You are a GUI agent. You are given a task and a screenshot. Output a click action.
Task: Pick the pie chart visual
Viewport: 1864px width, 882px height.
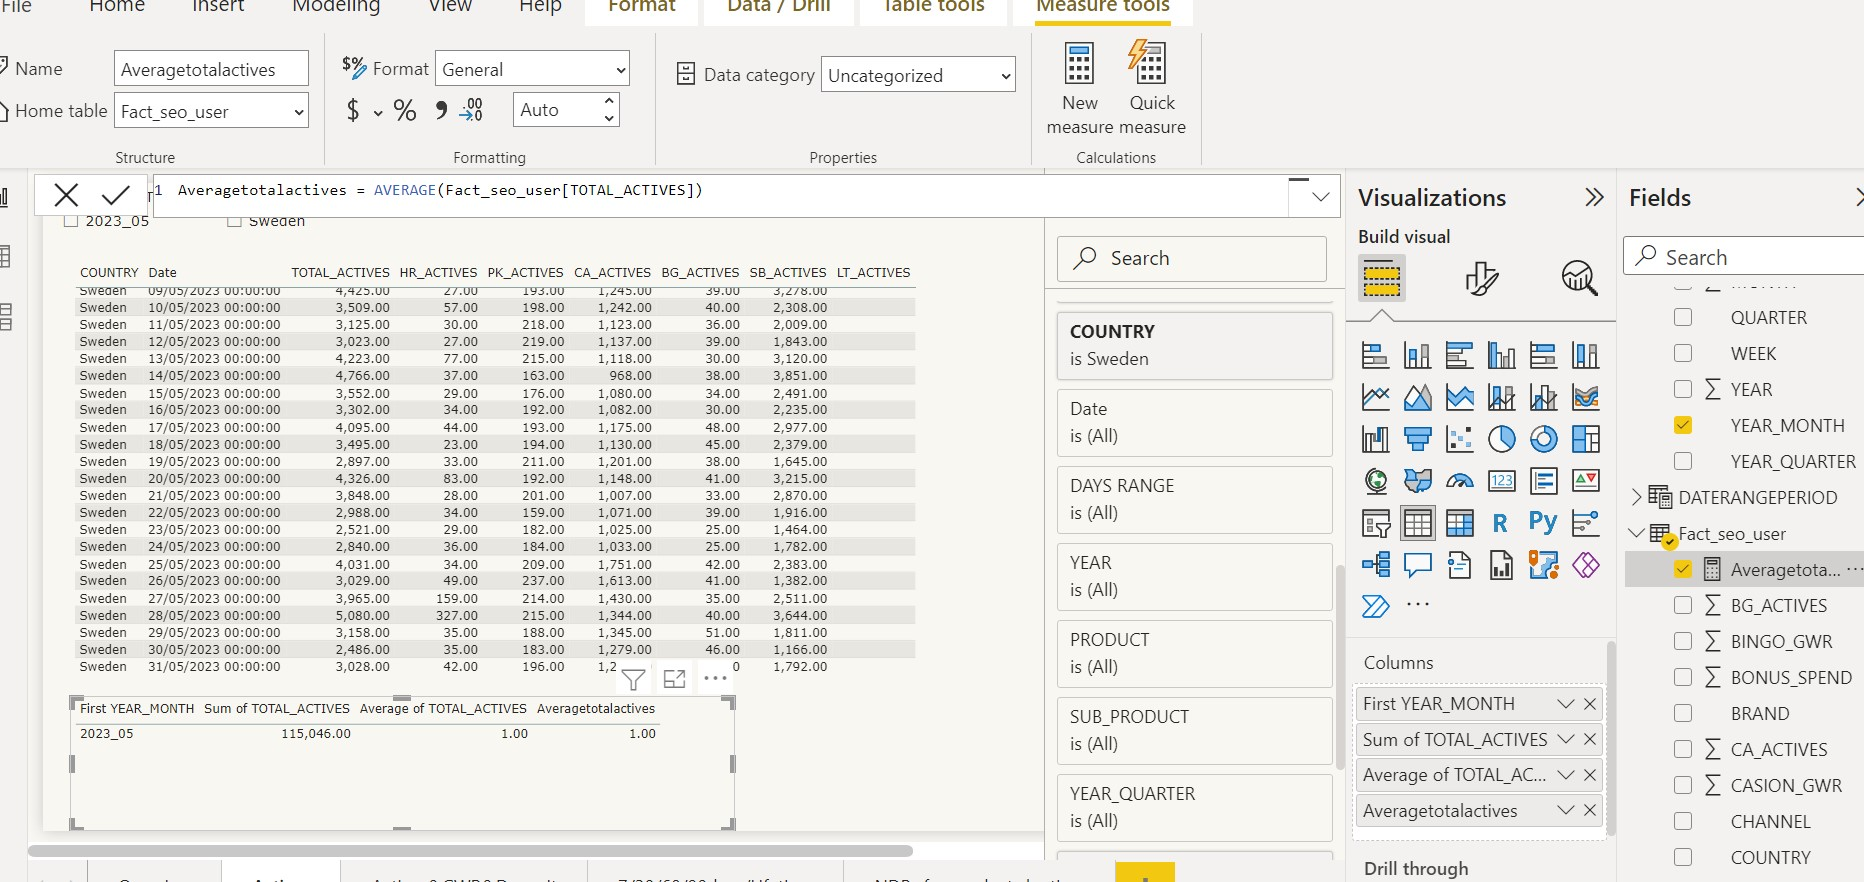coord(1501,439)
